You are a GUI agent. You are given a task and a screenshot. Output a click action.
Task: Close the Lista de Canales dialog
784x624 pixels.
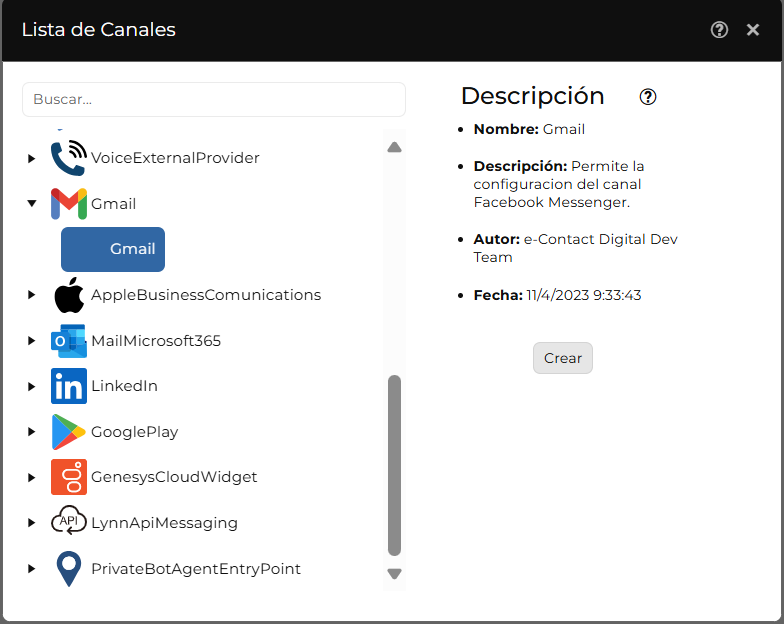752,30
